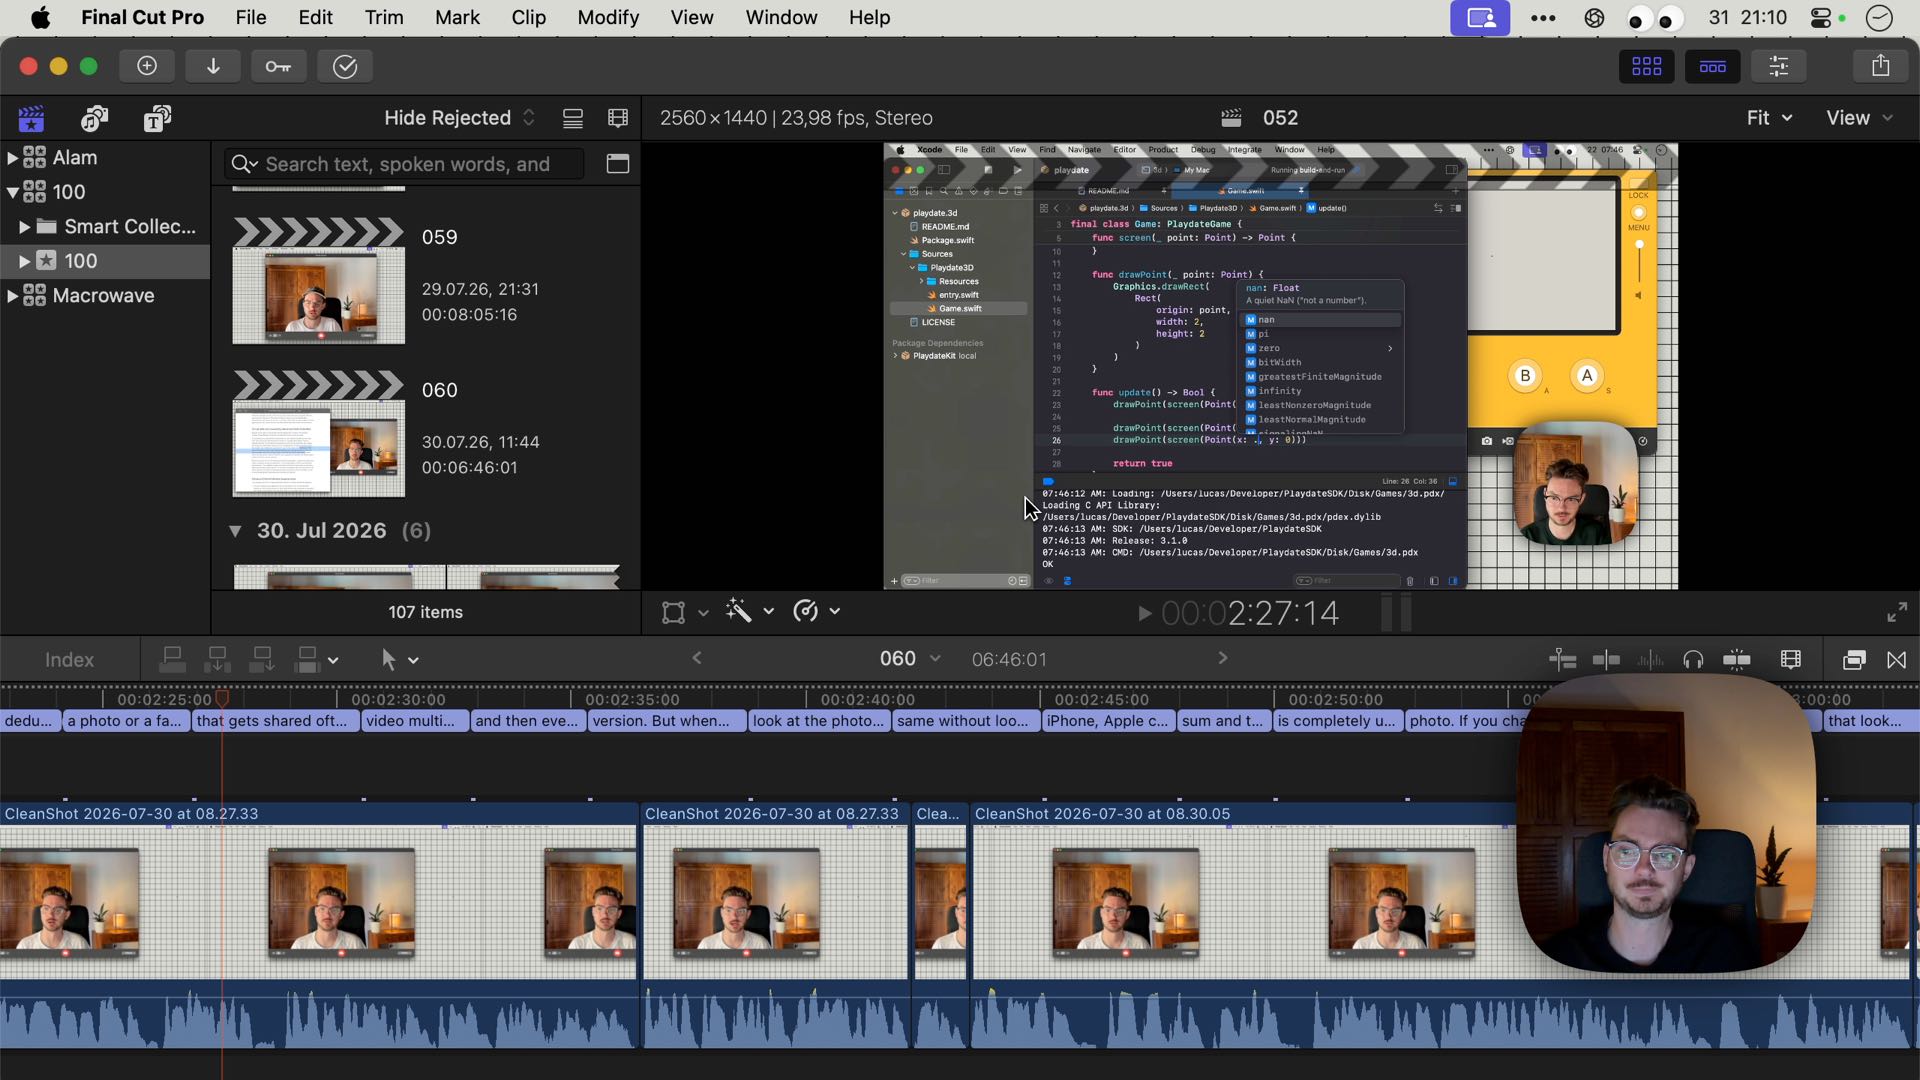Collapse the 30. Jul 2026 group

pyautogui.click(x=235, y=531)
